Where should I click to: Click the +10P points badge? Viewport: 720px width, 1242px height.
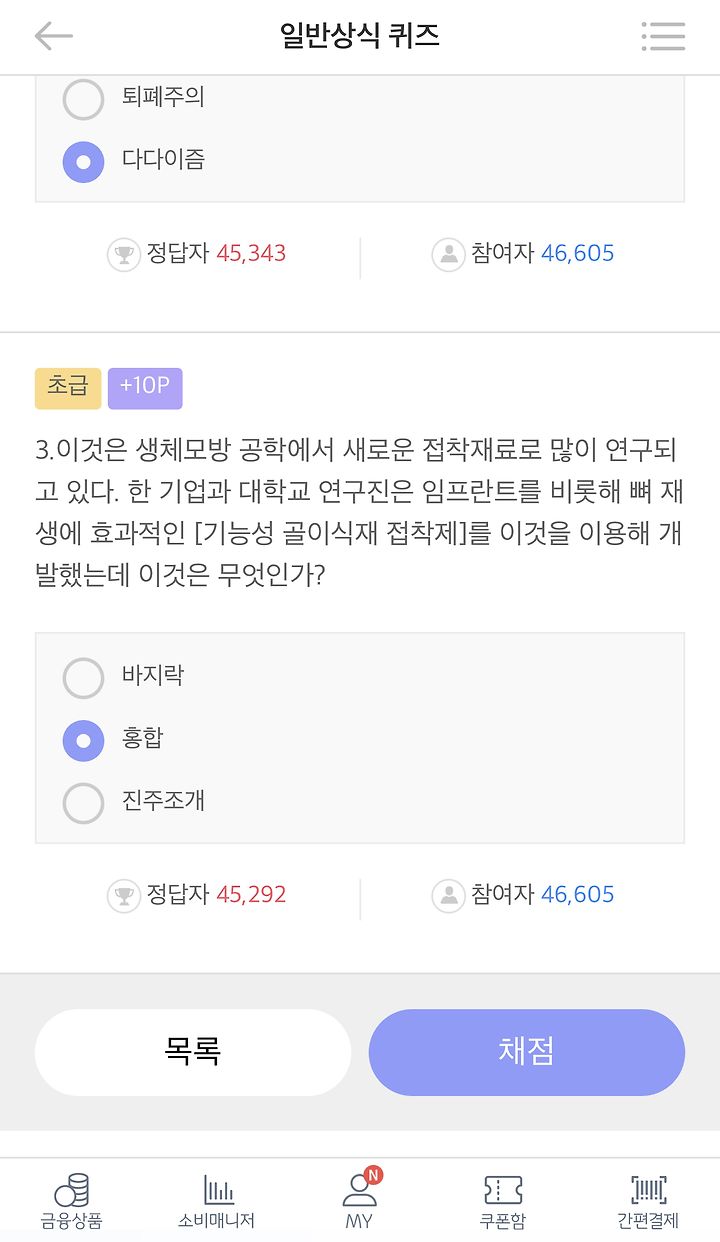145,388
